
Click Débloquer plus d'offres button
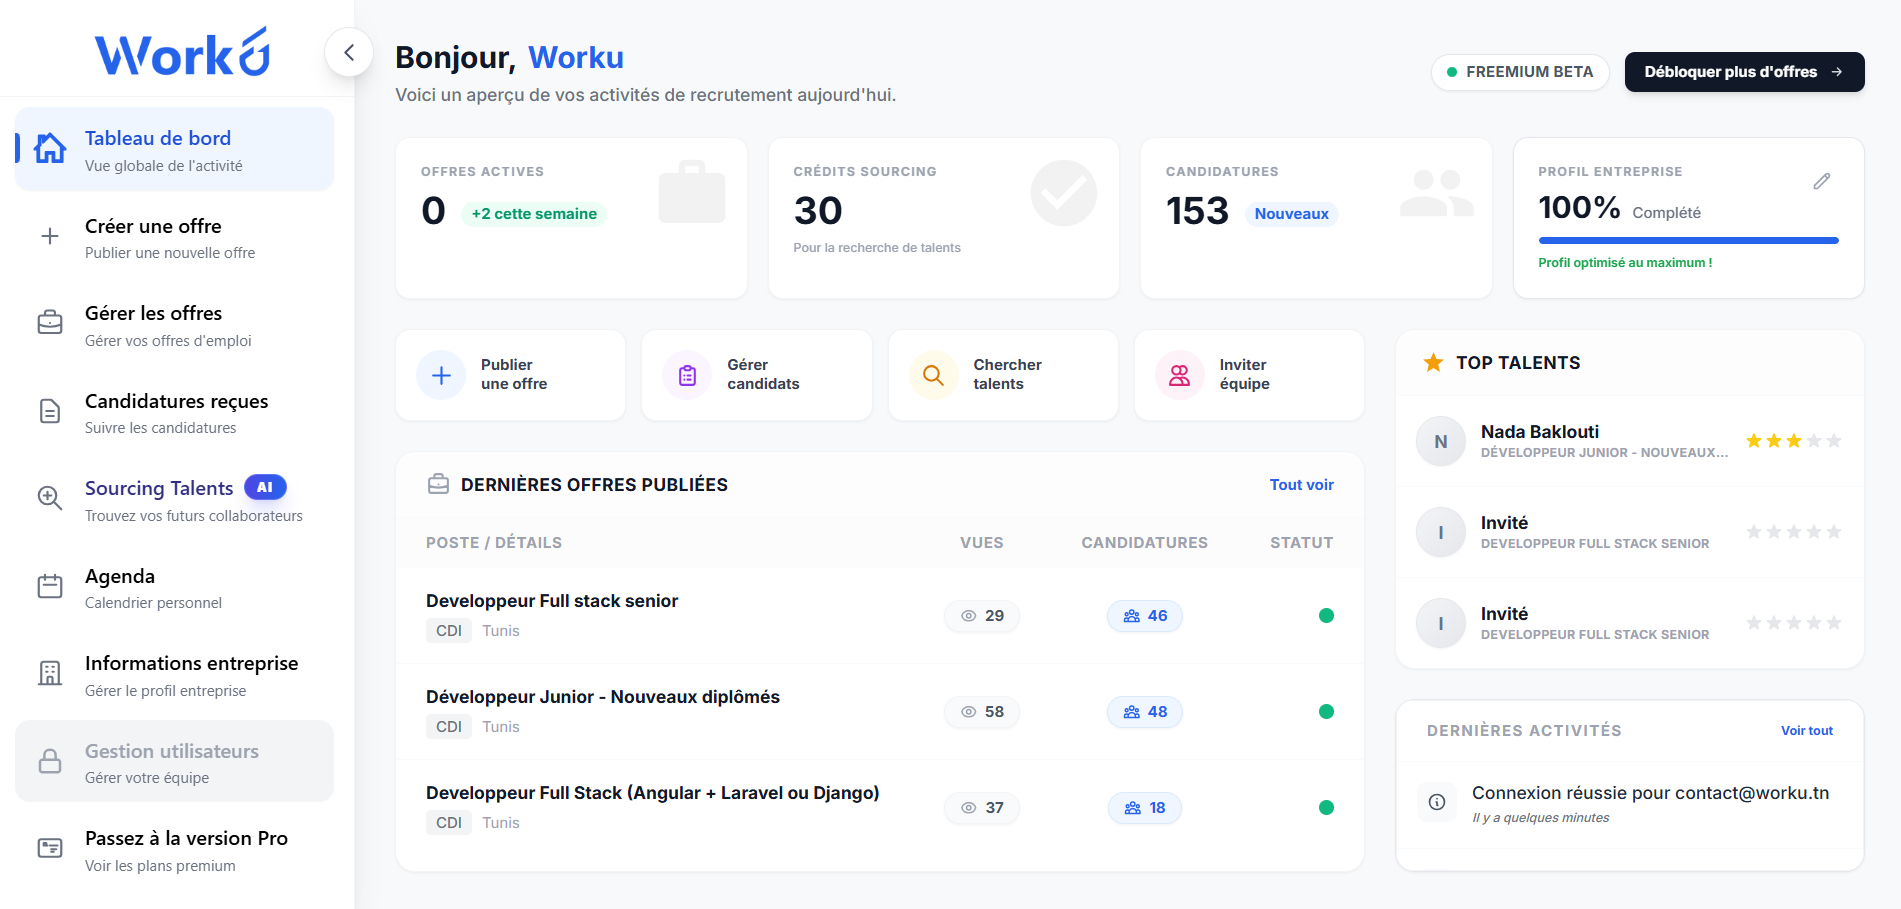point(1744,72)
